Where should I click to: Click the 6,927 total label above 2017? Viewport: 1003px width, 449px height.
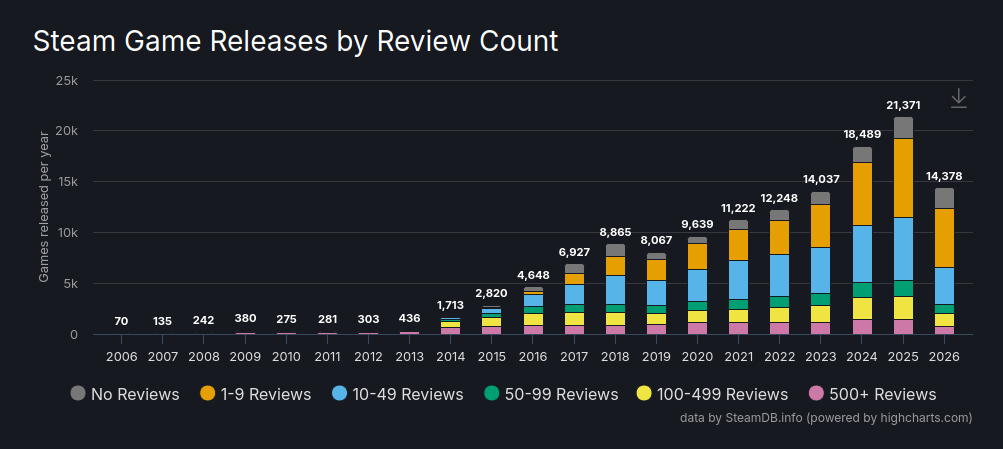(574, 252)
